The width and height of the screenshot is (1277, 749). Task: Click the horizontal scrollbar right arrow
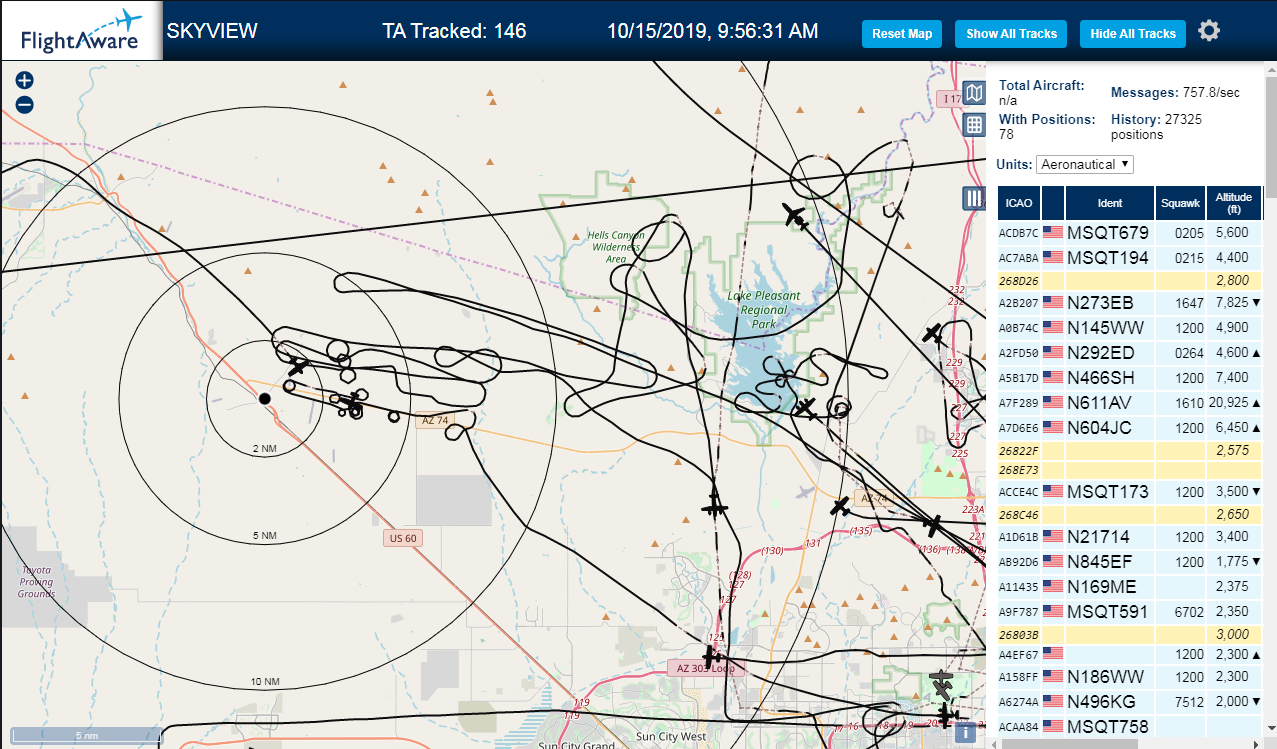(1255, 743)
